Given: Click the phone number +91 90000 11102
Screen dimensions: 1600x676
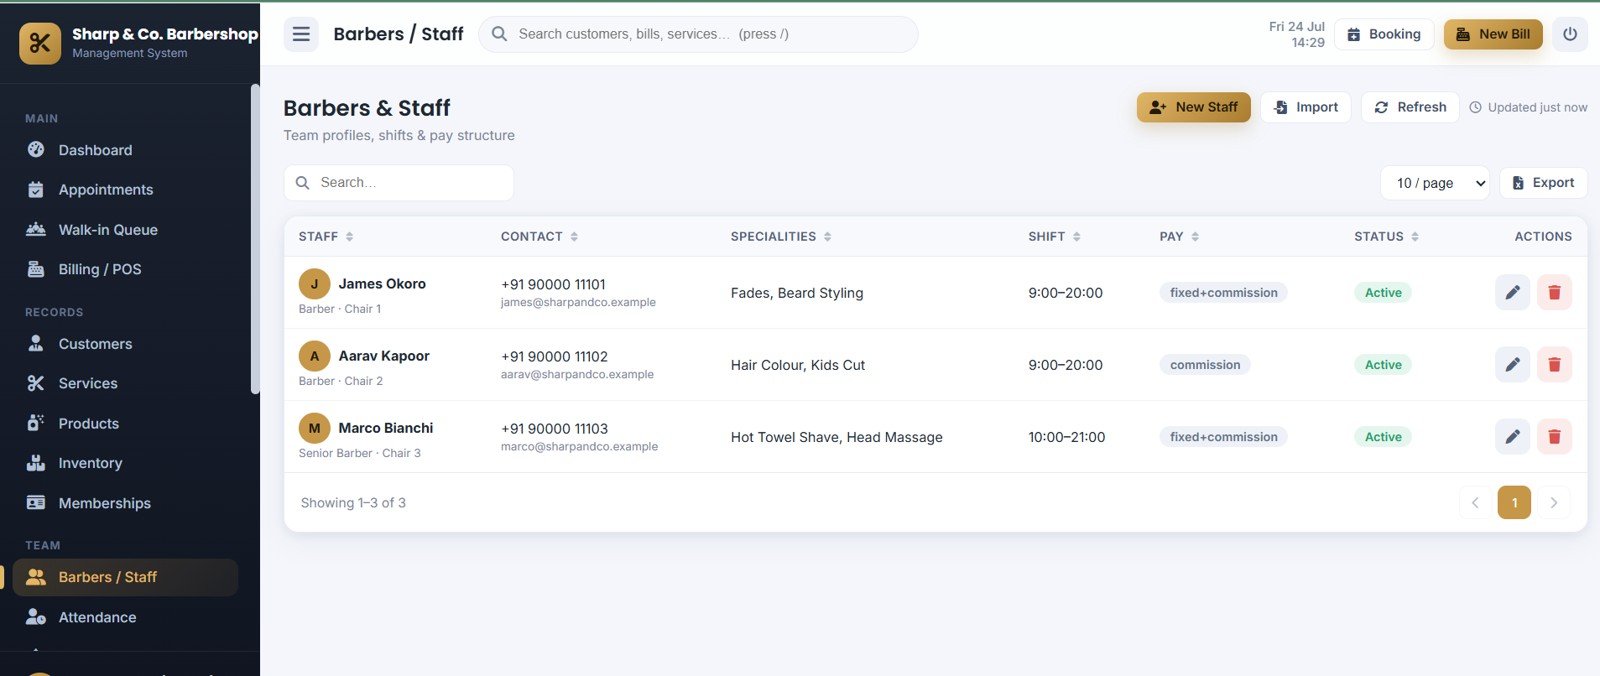Looking at the screenshot, I should 554,356.
